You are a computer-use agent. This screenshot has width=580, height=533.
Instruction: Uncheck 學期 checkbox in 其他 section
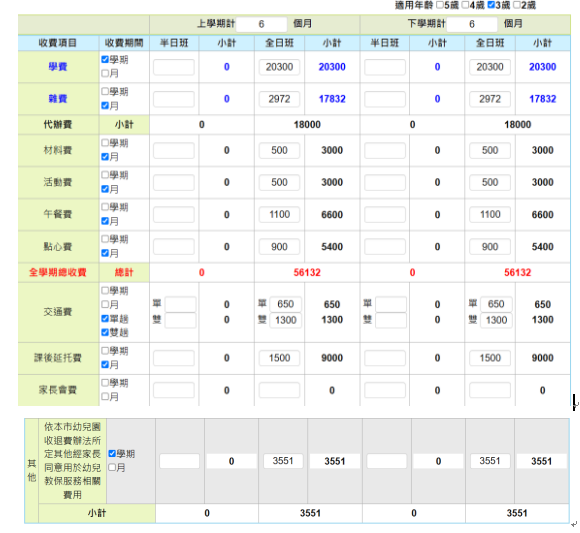[x=112, y=453]
